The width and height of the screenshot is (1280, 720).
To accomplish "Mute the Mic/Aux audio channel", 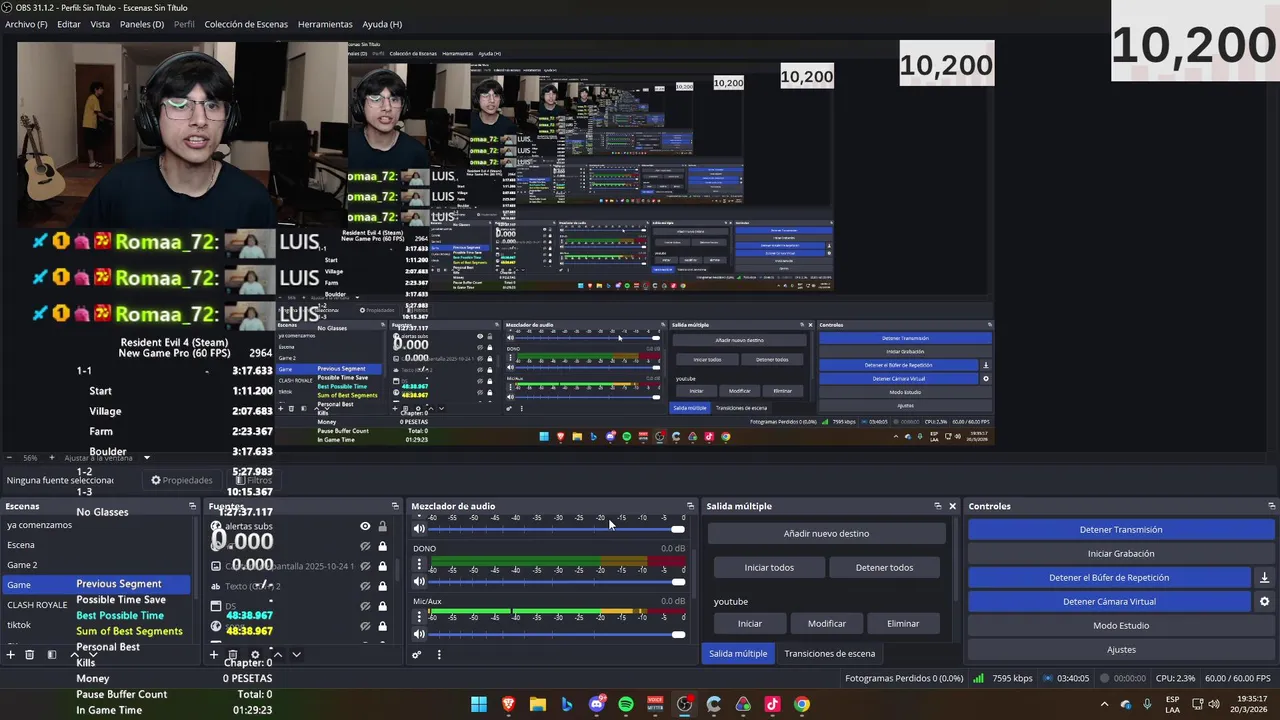I will coord(419,634).
